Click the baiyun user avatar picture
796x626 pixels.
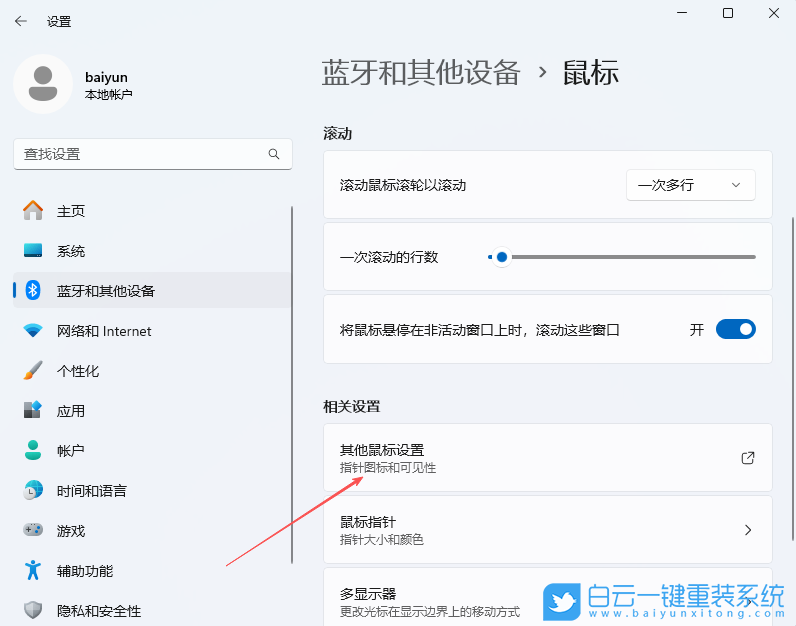[43, 84]
